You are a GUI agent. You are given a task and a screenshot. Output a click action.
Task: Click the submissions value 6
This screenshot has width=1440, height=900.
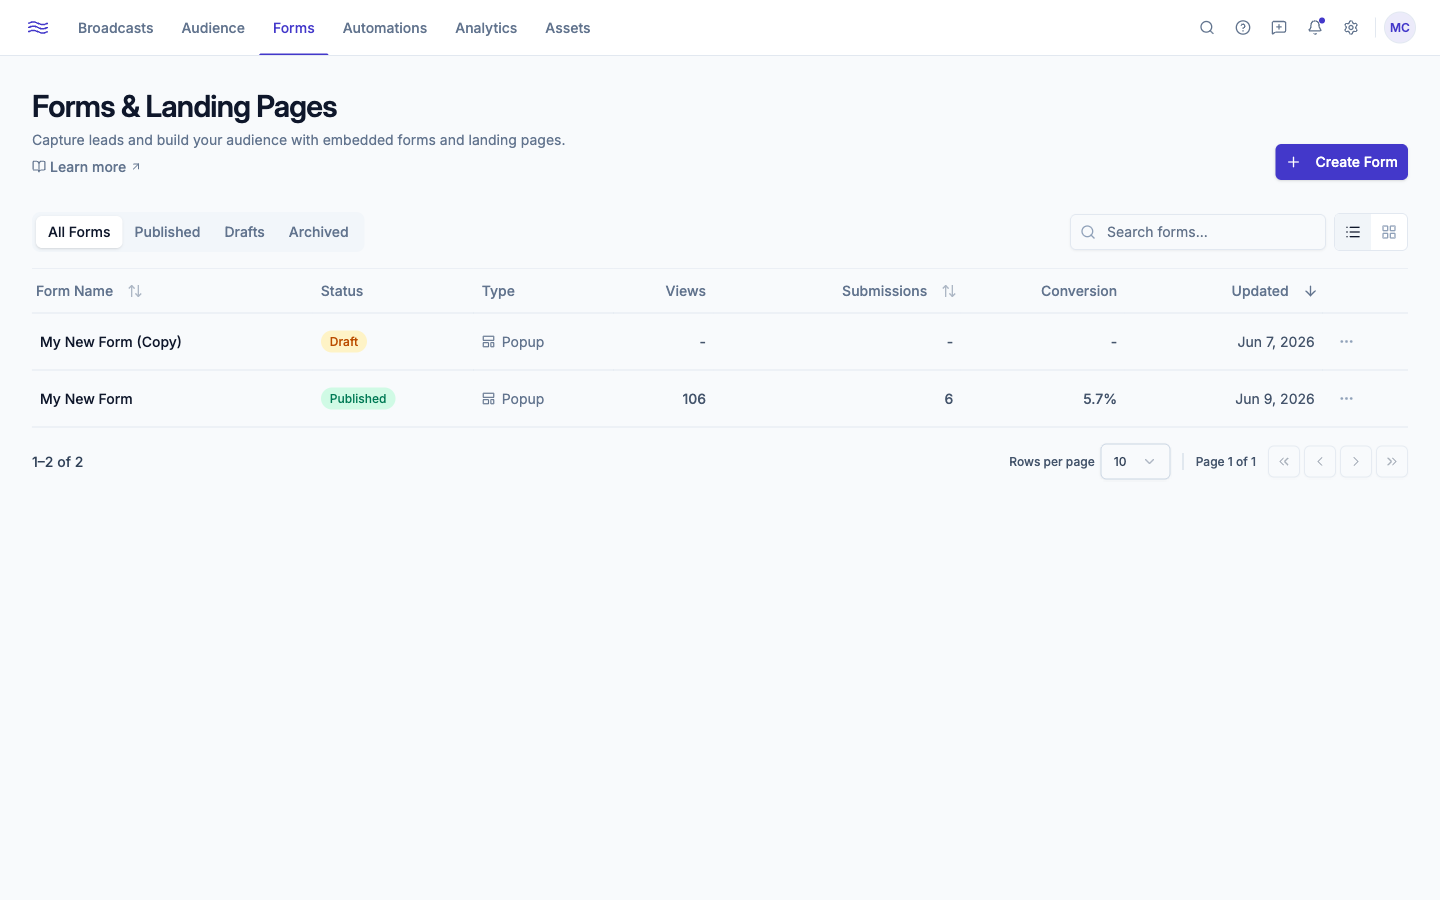pos(949,399)
